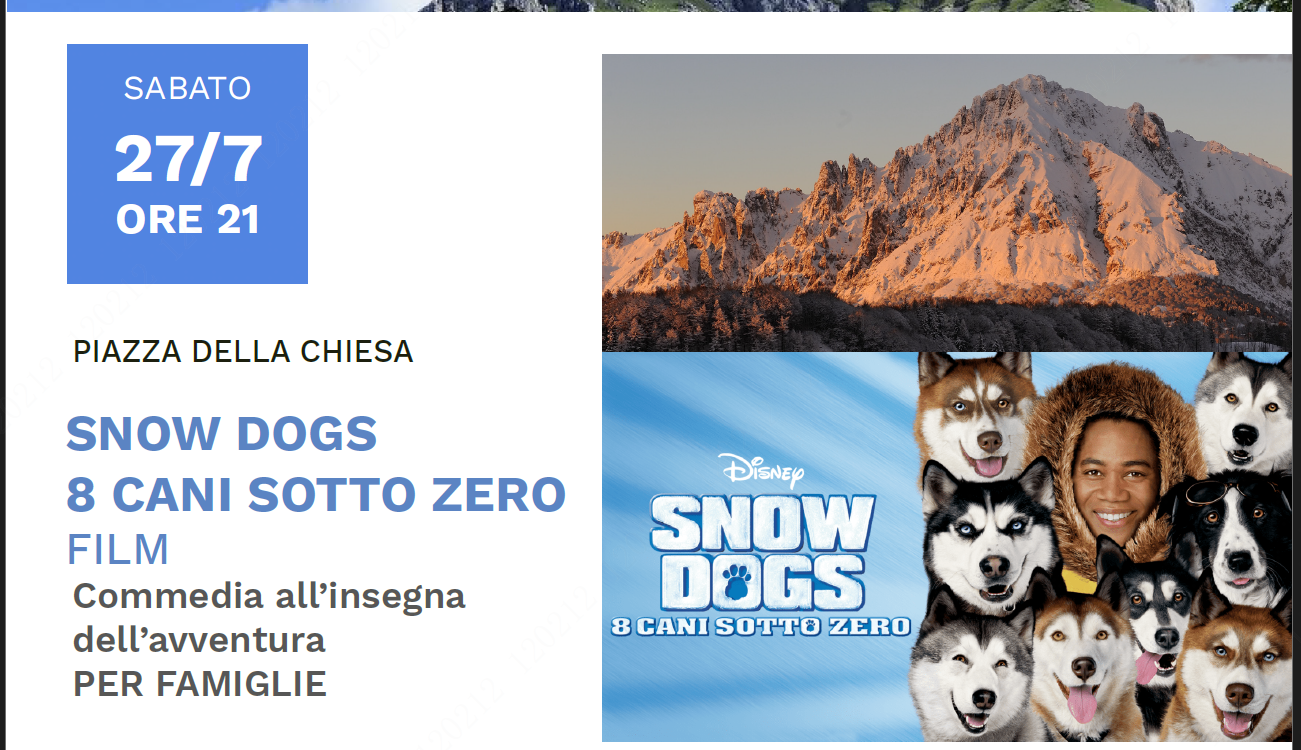Click the PIAZZA DELLA CHIESA text
The image size is (1301, 750).
[243, 352]
